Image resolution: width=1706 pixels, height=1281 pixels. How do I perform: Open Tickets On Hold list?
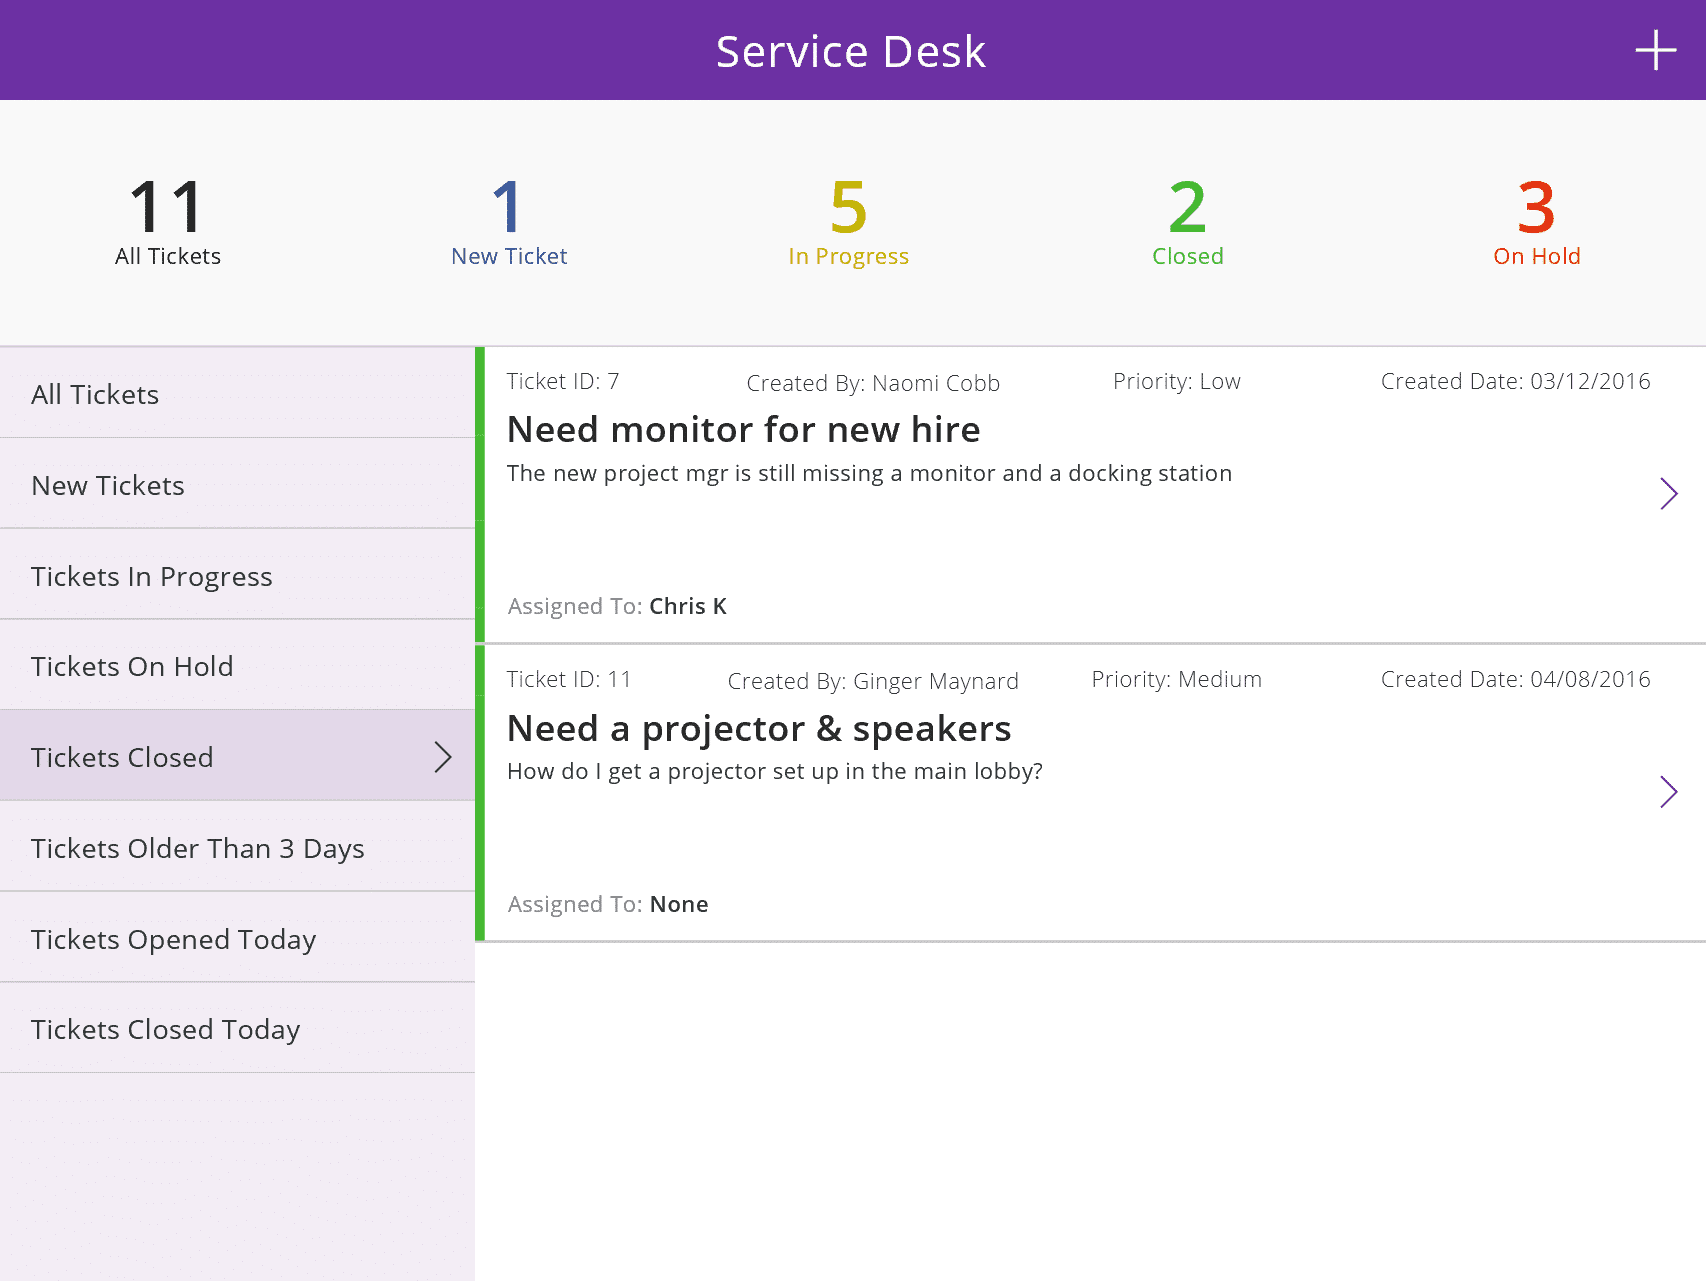(237, 665)
